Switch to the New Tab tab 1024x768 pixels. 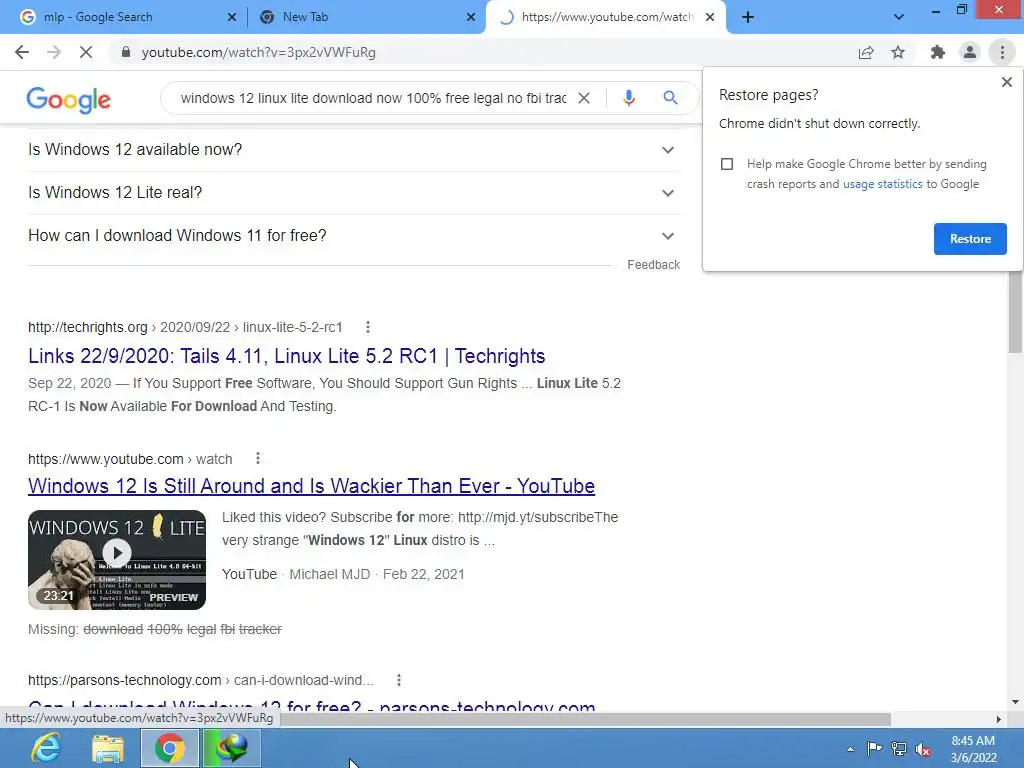366,17
